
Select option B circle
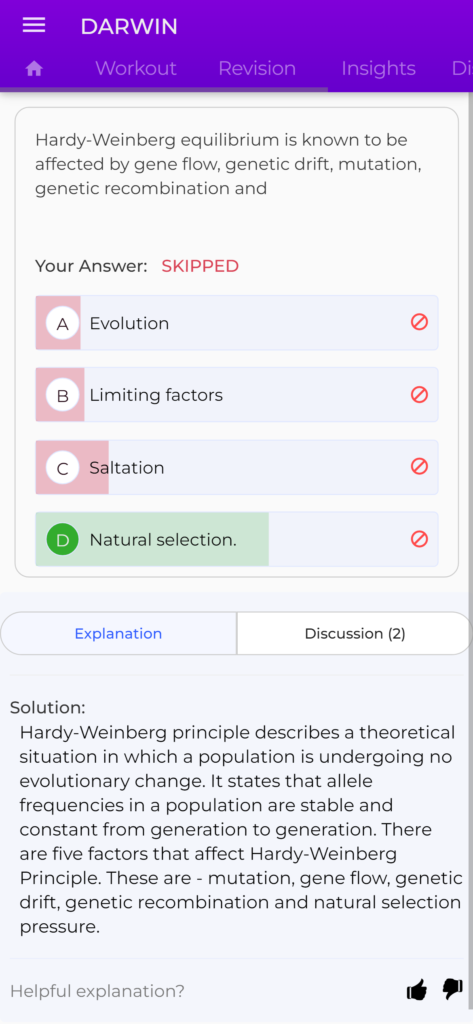63,395
